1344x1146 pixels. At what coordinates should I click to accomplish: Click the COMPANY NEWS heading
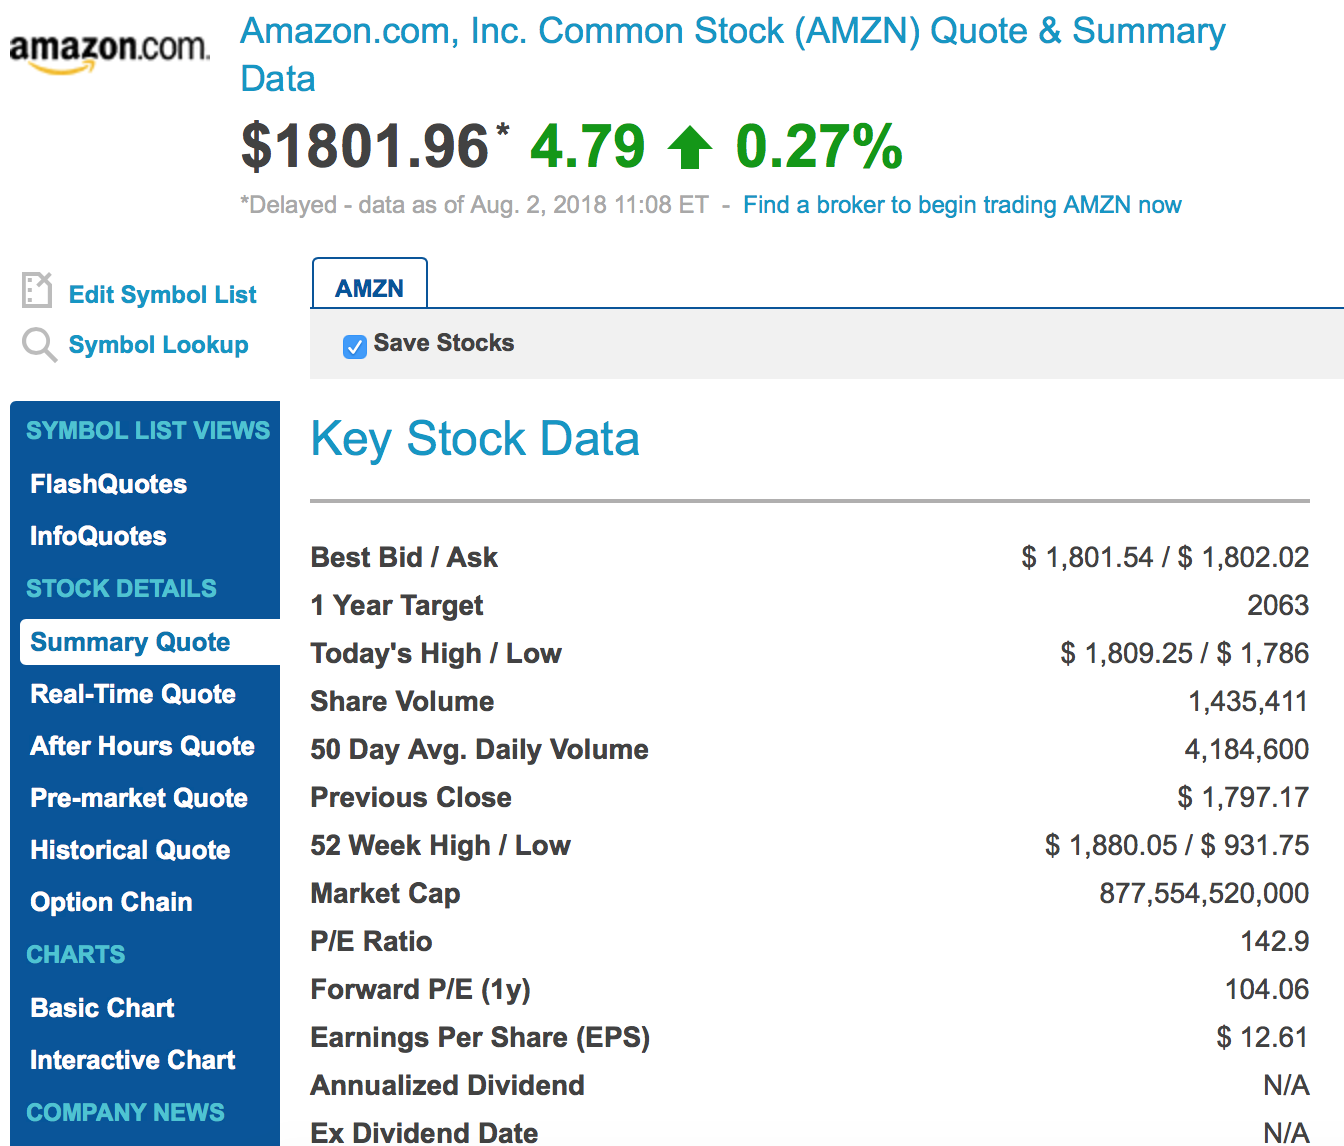(x=125, y=1112)
